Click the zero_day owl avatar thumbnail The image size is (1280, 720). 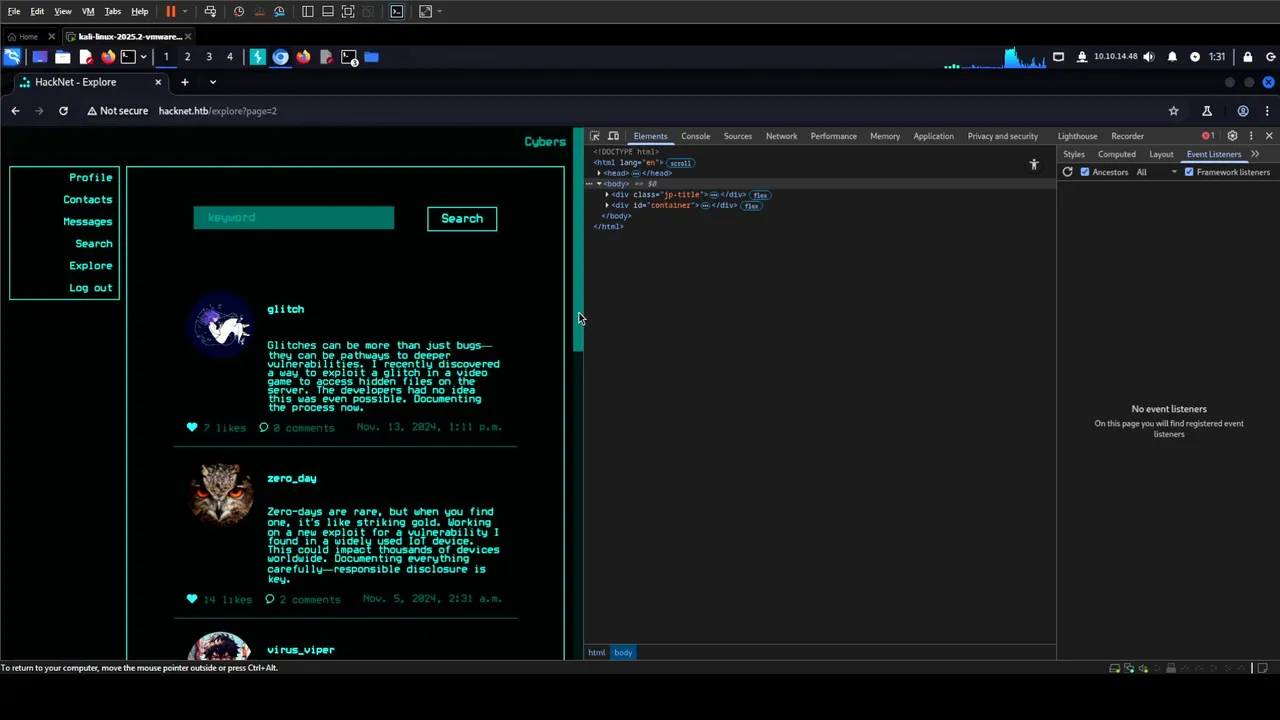click(x=221, y=493)
